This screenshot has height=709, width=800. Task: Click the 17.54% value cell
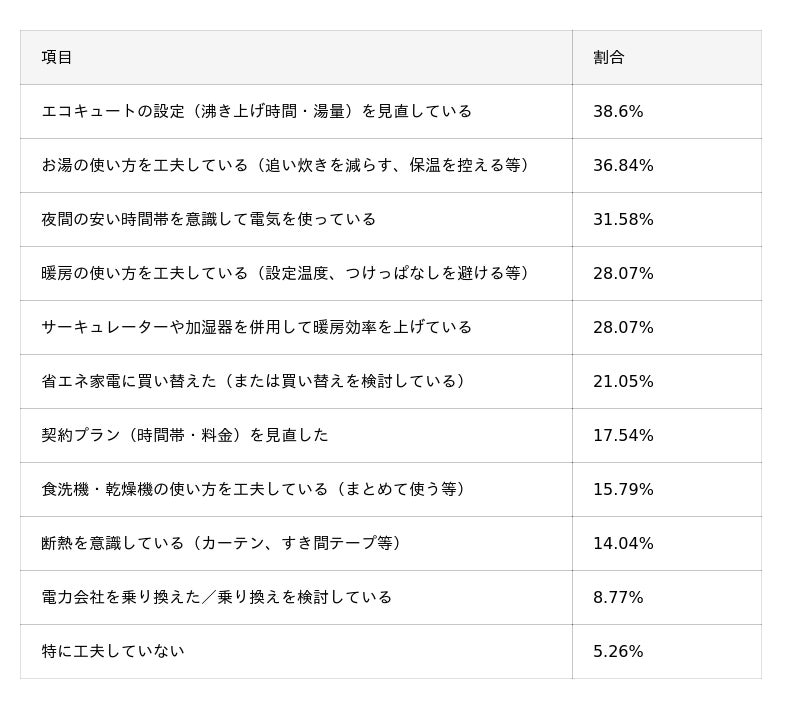623,435
